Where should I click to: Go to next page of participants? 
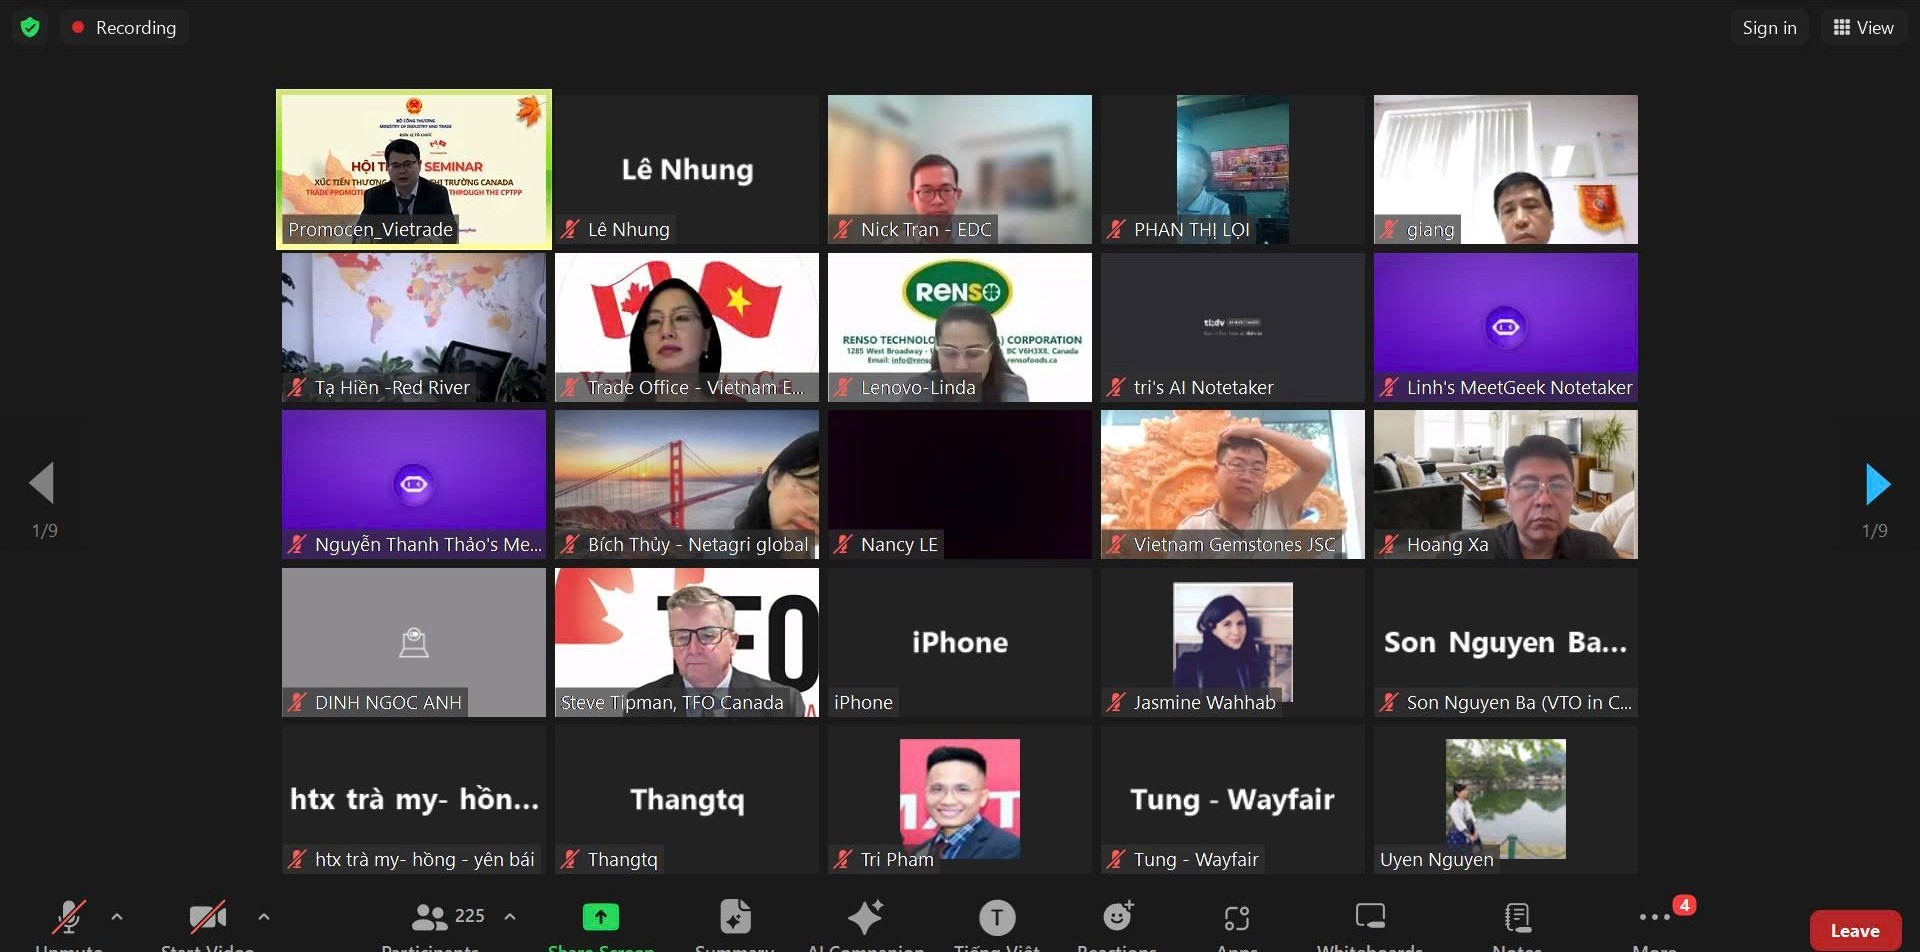coord(1877,484)
